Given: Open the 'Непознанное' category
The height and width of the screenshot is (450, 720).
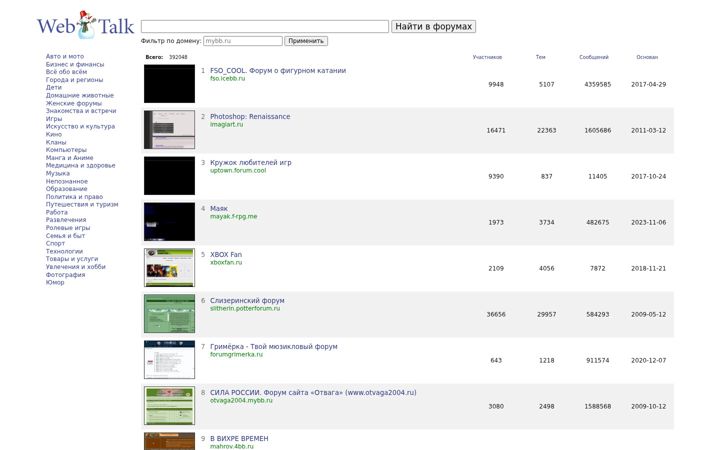Looking at the screenshot, I should click(x=67, y=181).
